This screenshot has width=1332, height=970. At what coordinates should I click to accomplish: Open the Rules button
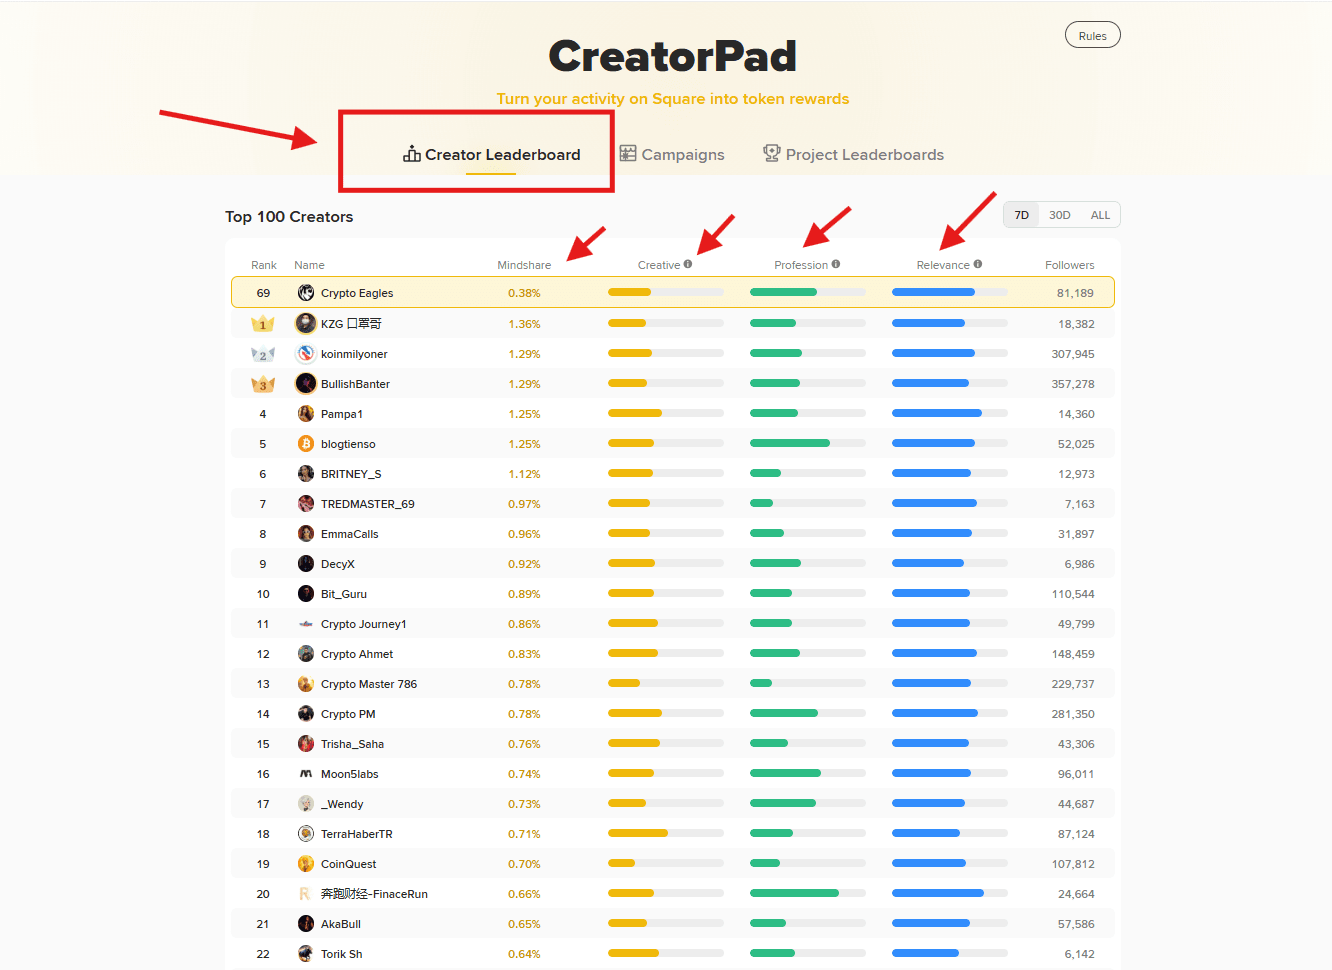pyautogui.click(x=1093, y=35)
